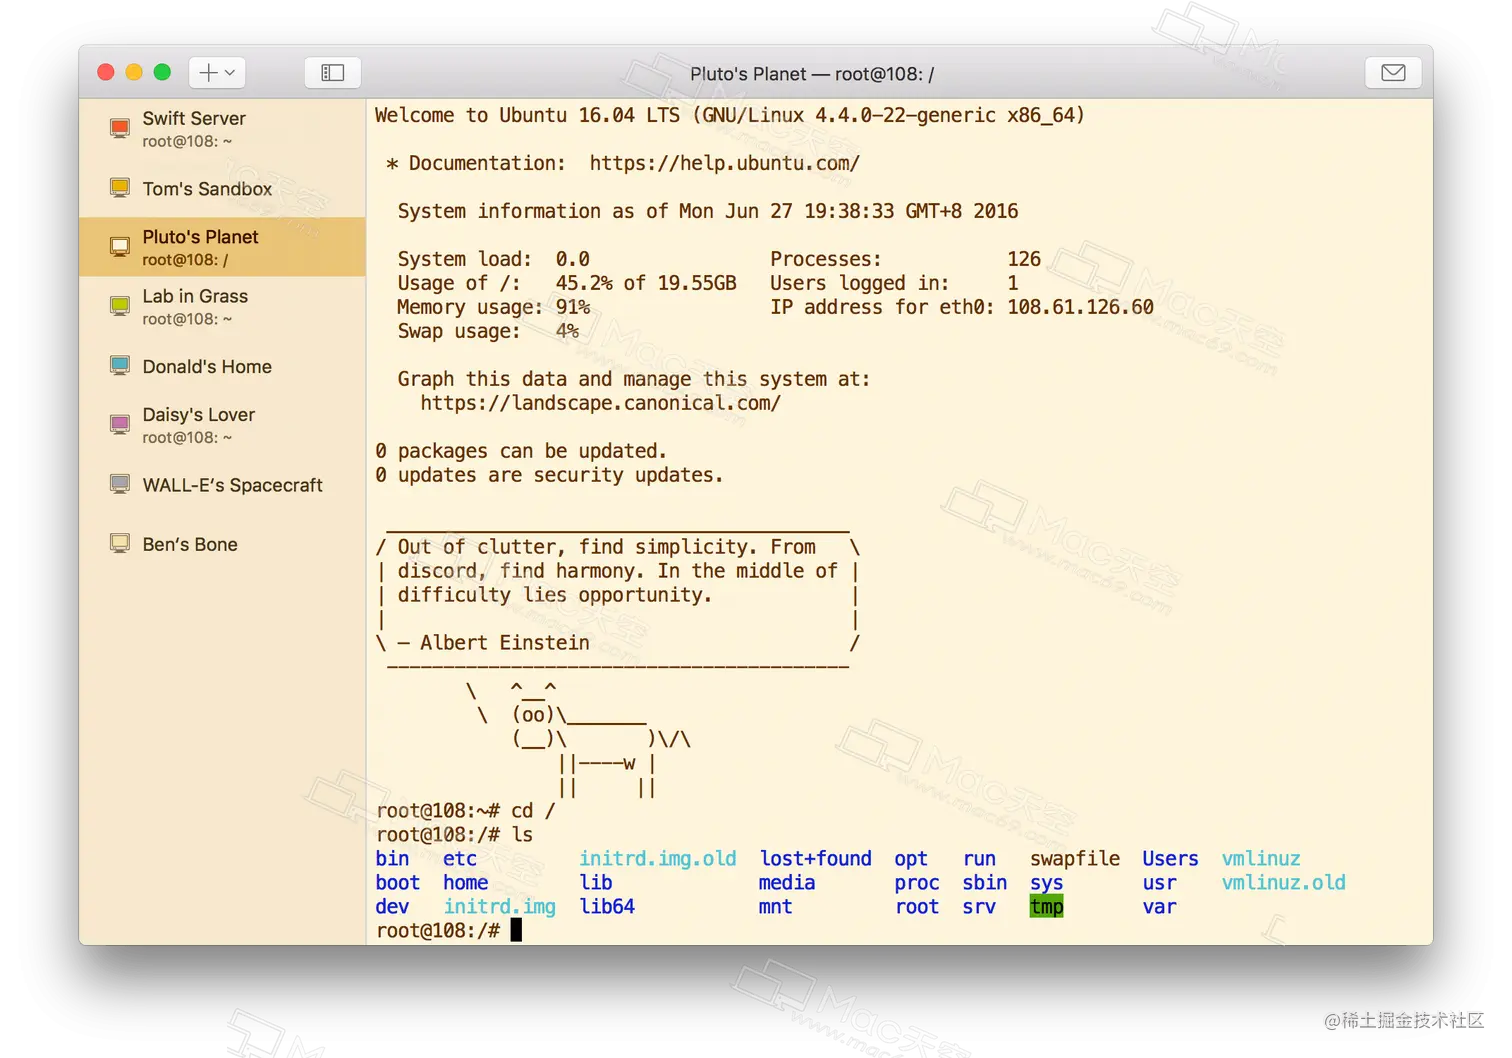Click the IP address 108.61.126.60
This screenshot has height=1058, width=1512.
coord(1080,307)
